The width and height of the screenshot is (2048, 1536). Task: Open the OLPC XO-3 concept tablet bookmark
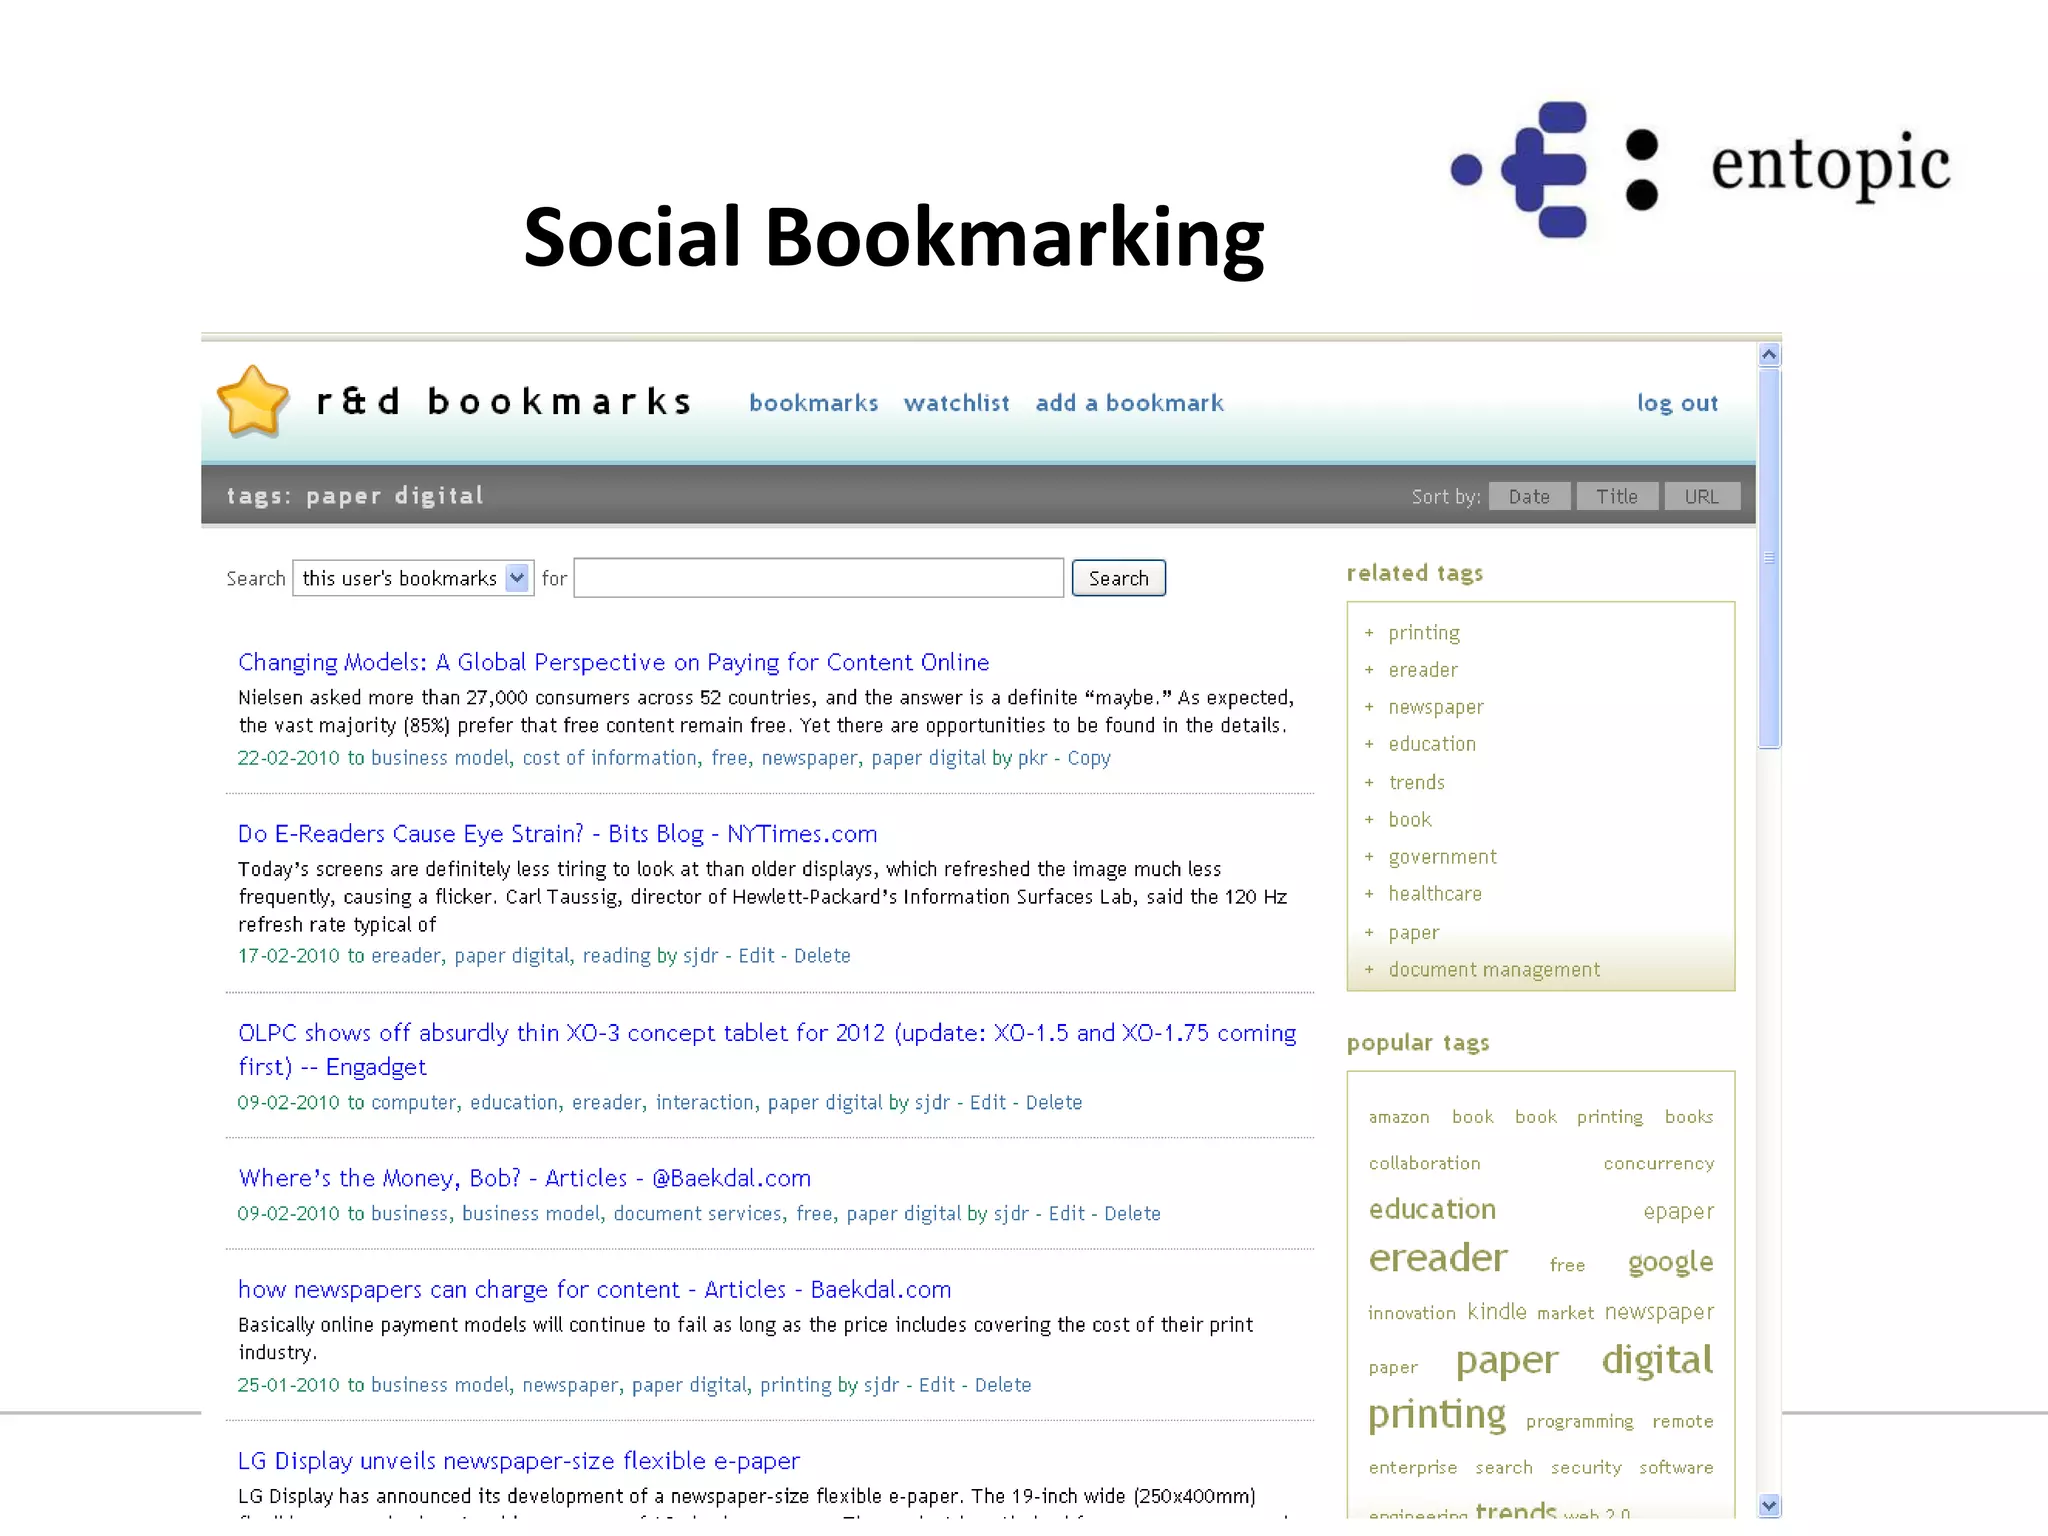tap(767, 1049)
